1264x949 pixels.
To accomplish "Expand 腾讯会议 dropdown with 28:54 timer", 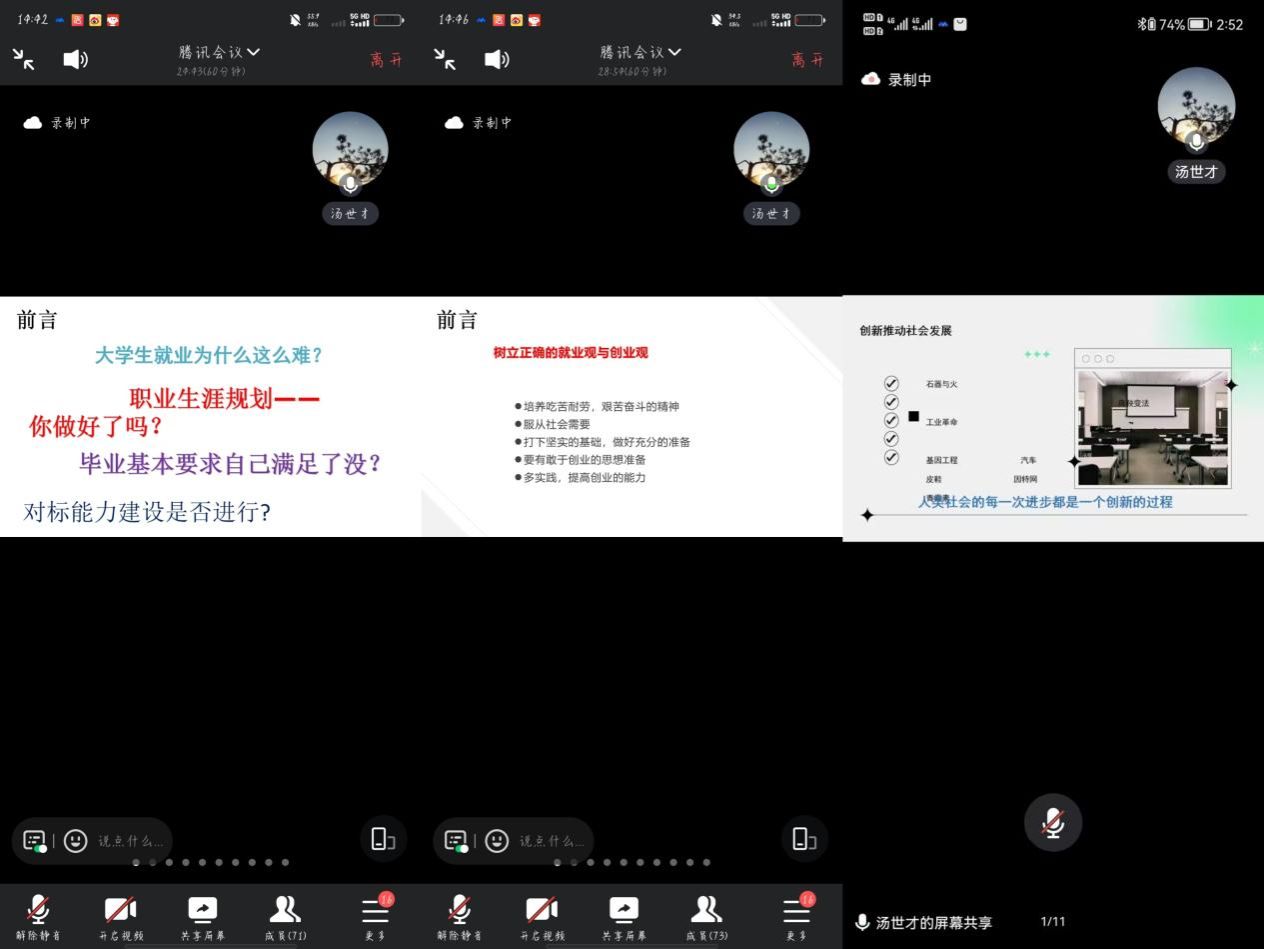I will click(x=640, y=53).
